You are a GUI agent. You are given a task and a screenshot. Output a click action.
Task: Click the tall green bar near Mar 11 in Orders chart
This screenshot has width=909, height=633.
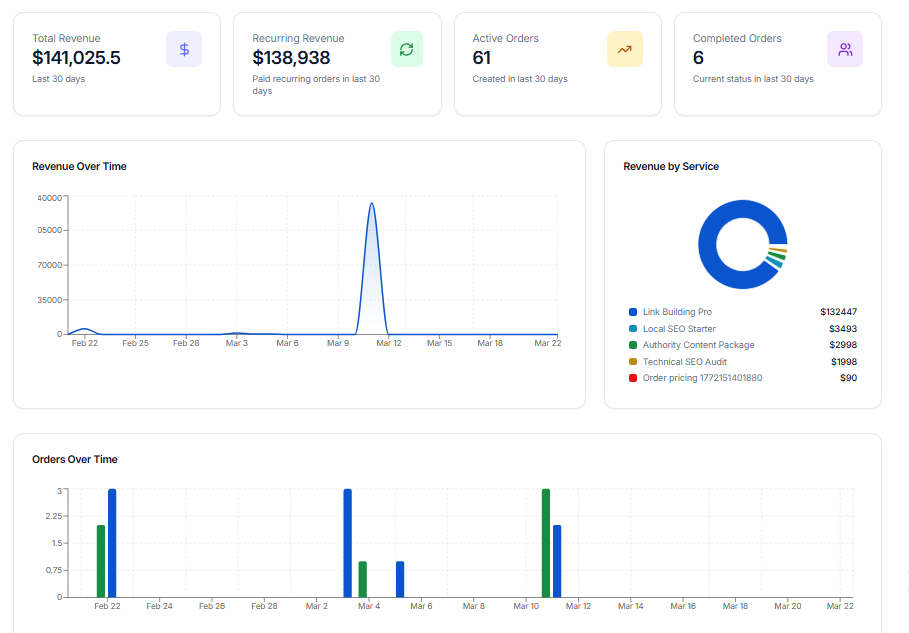tap(546, 543)
